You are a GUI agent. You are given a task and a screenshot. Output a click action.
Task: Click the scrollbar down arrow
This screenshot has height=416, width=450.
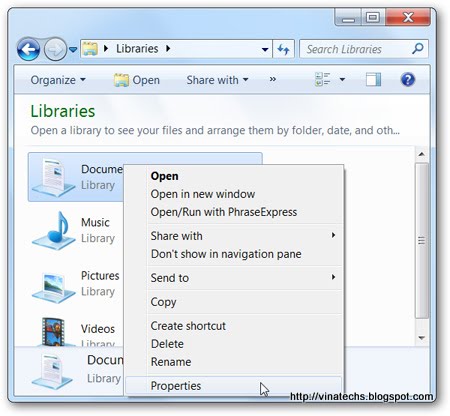click(421, 338)
